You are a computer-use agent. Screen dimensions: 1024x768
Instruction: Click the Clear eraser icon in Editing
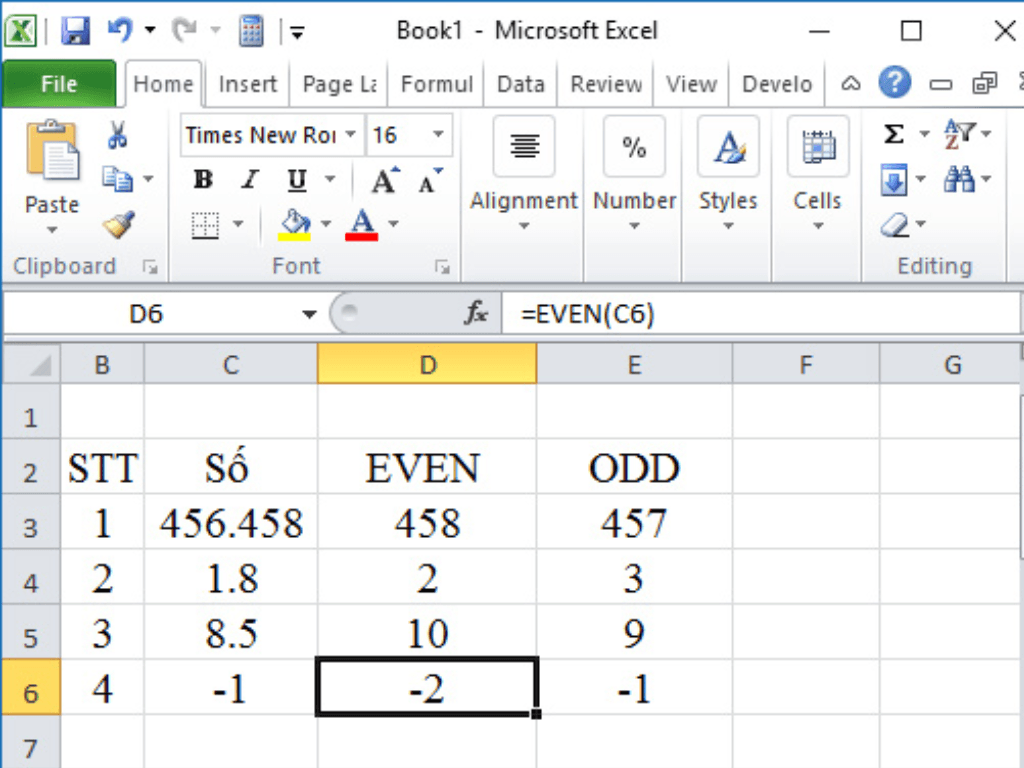click(897, 226)
